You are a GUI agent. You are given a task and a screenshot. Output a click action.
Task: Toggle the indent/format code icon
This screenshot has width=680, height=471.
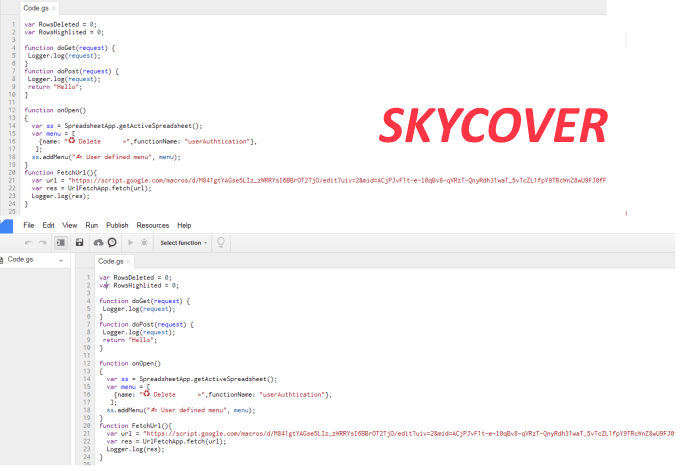pyautogui.click(x=61, y=243)
